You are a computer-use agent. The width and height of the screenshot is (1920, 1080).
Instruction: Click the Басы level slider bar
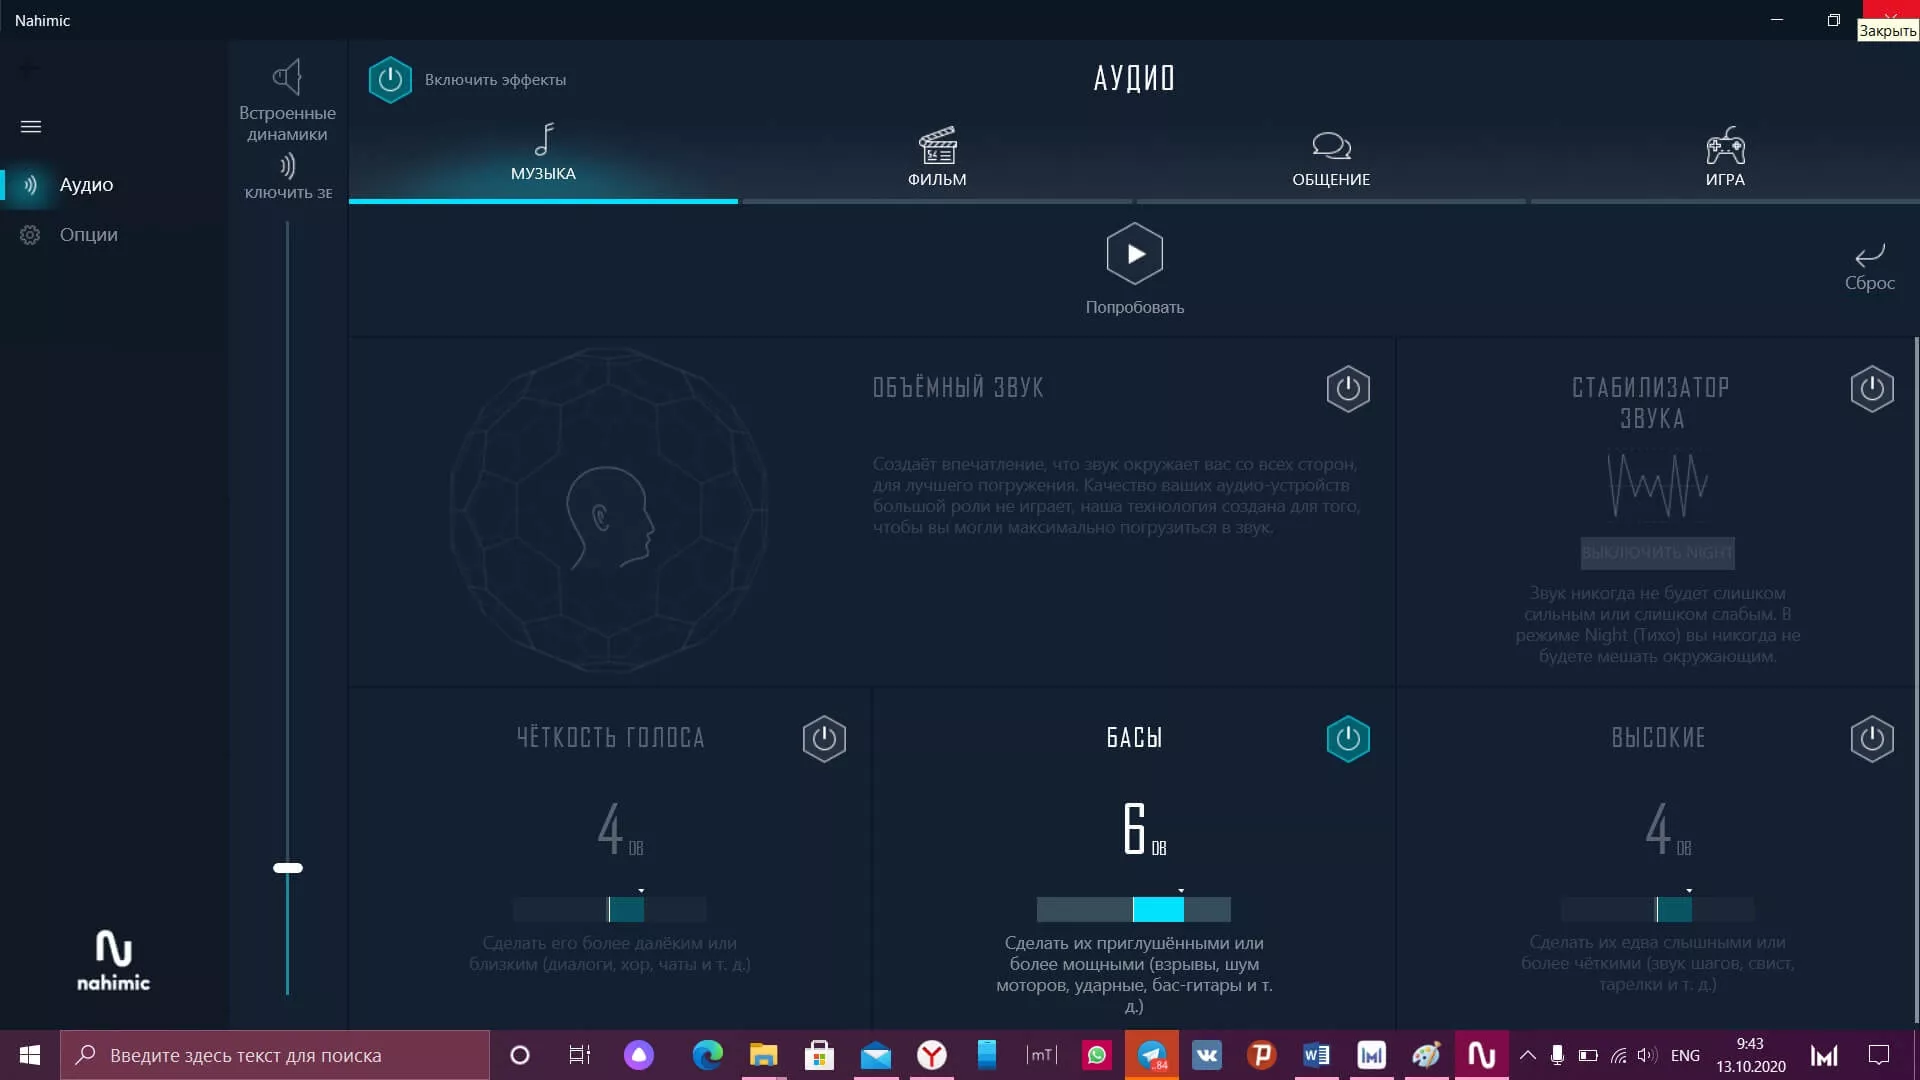click(x=1133, y=909)
